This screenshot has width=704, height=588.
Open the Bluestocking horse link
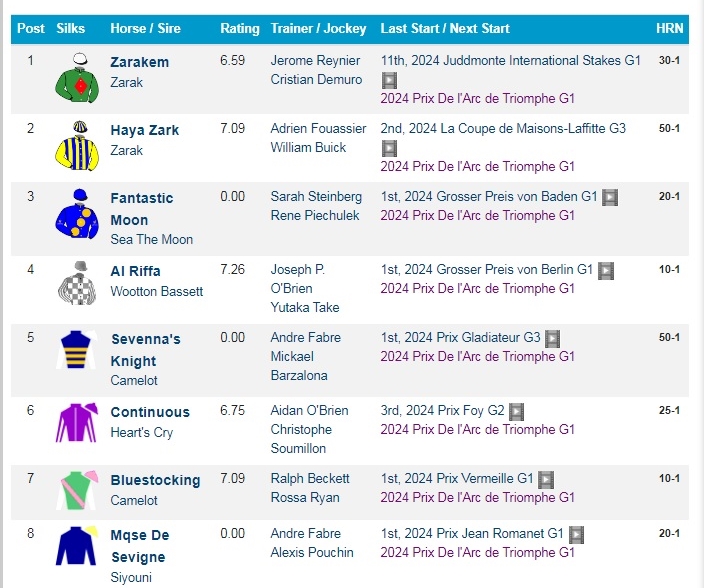(155, 480)
